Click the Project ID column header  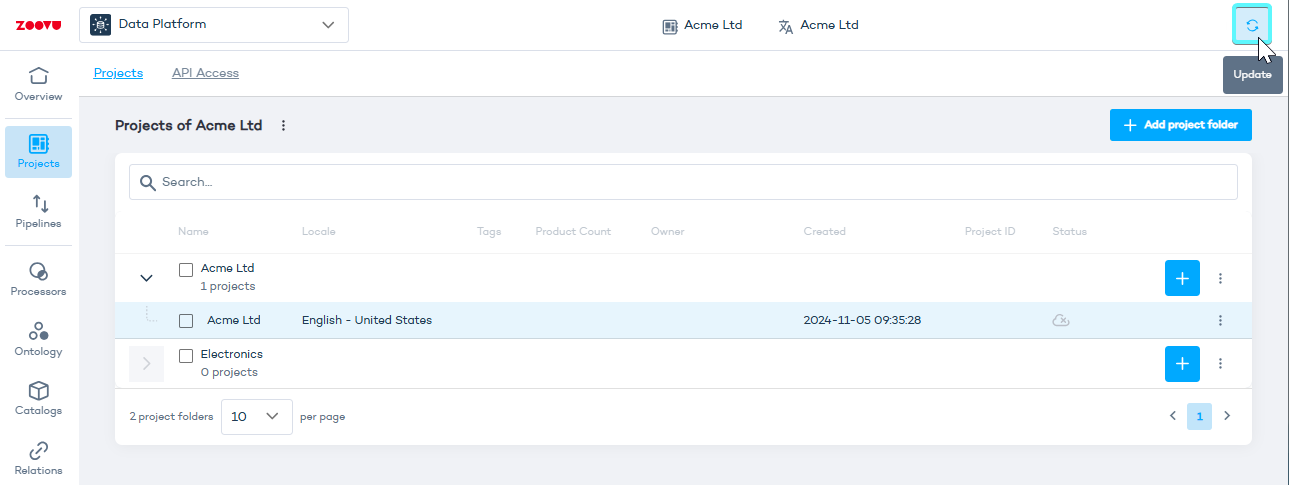[990, 231]
